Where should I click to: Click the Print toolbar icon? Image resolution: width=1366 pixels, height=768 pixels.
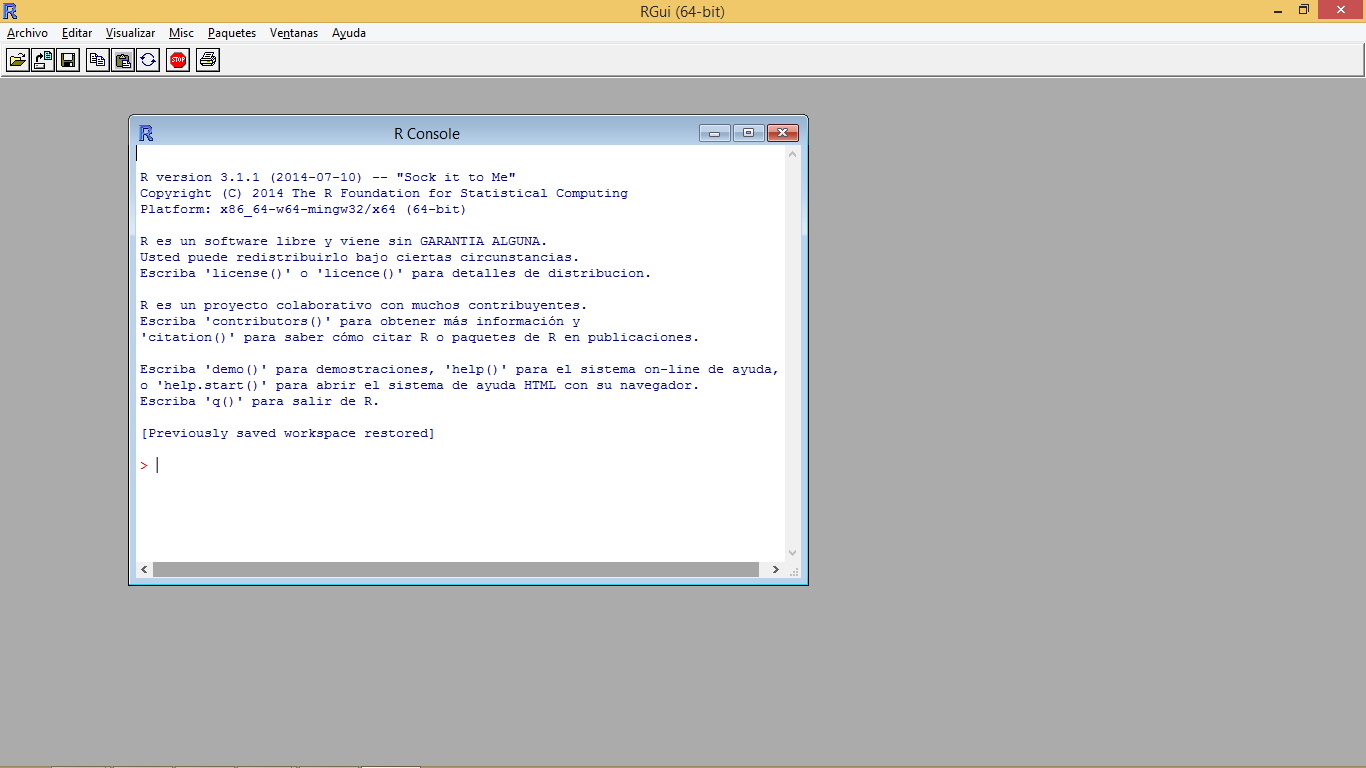[x=208, y=60]
